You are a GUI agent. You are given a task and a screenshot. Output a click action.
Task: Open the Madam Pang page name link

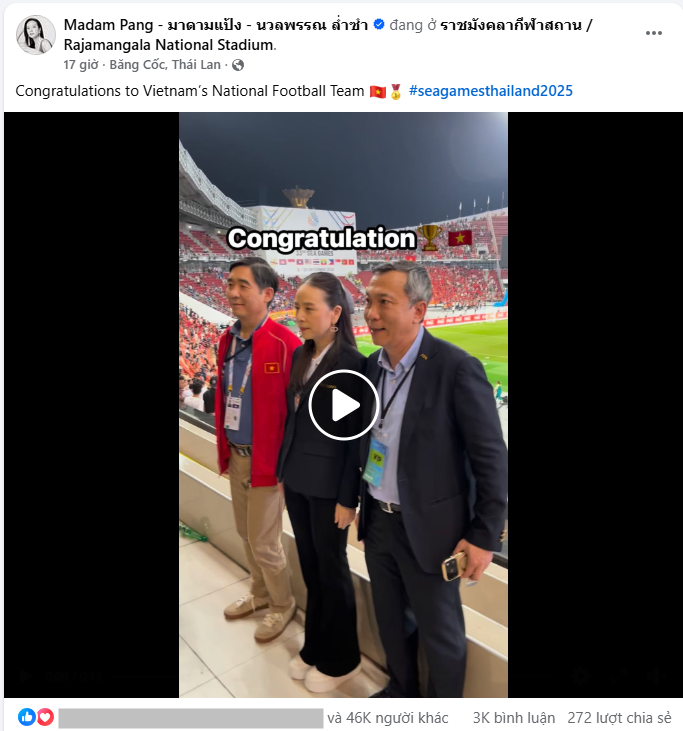coord(215,25)
